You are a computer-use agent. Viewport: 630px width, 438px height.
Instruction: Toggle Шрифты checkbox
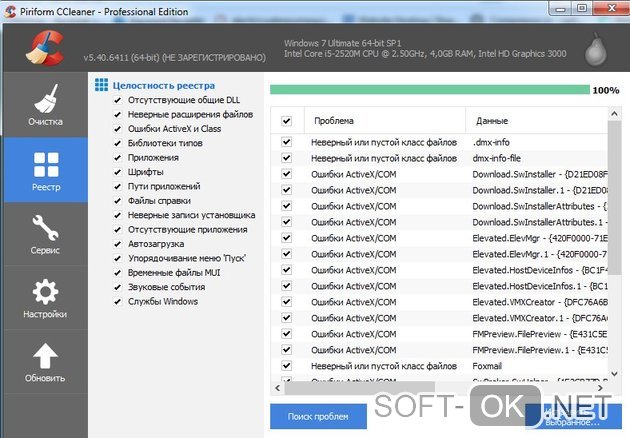117,172
